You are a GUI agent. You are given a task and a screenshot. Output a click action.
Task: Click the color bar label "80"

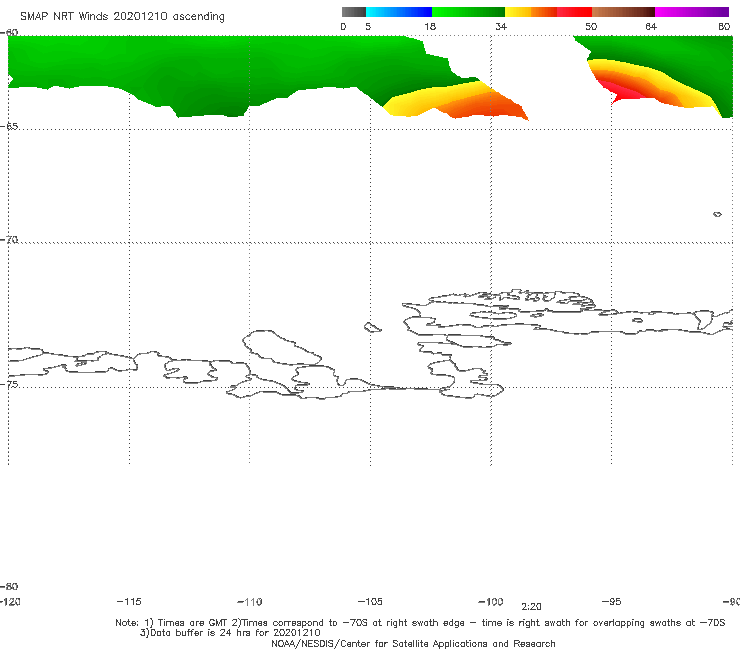pyautogui.click(x=724, y=26)
